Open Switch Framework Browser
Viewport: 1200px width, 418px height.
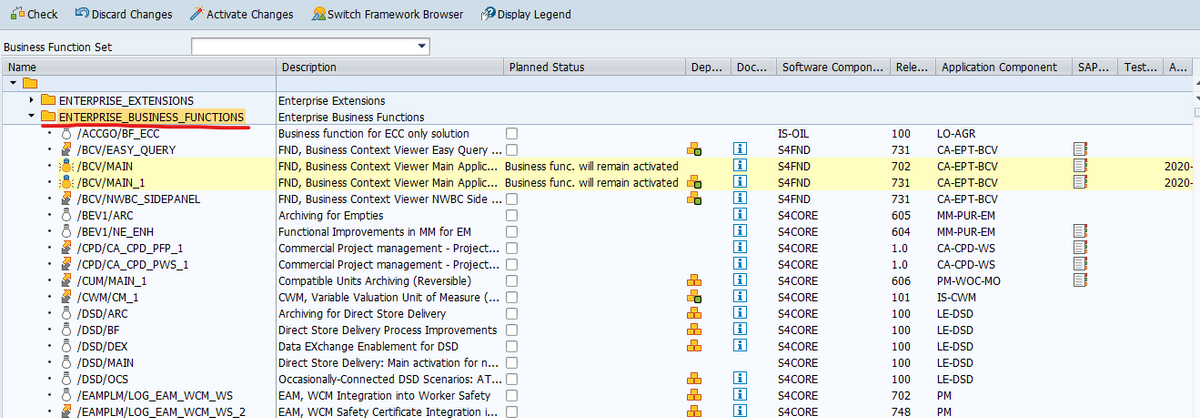pos(387,14)
